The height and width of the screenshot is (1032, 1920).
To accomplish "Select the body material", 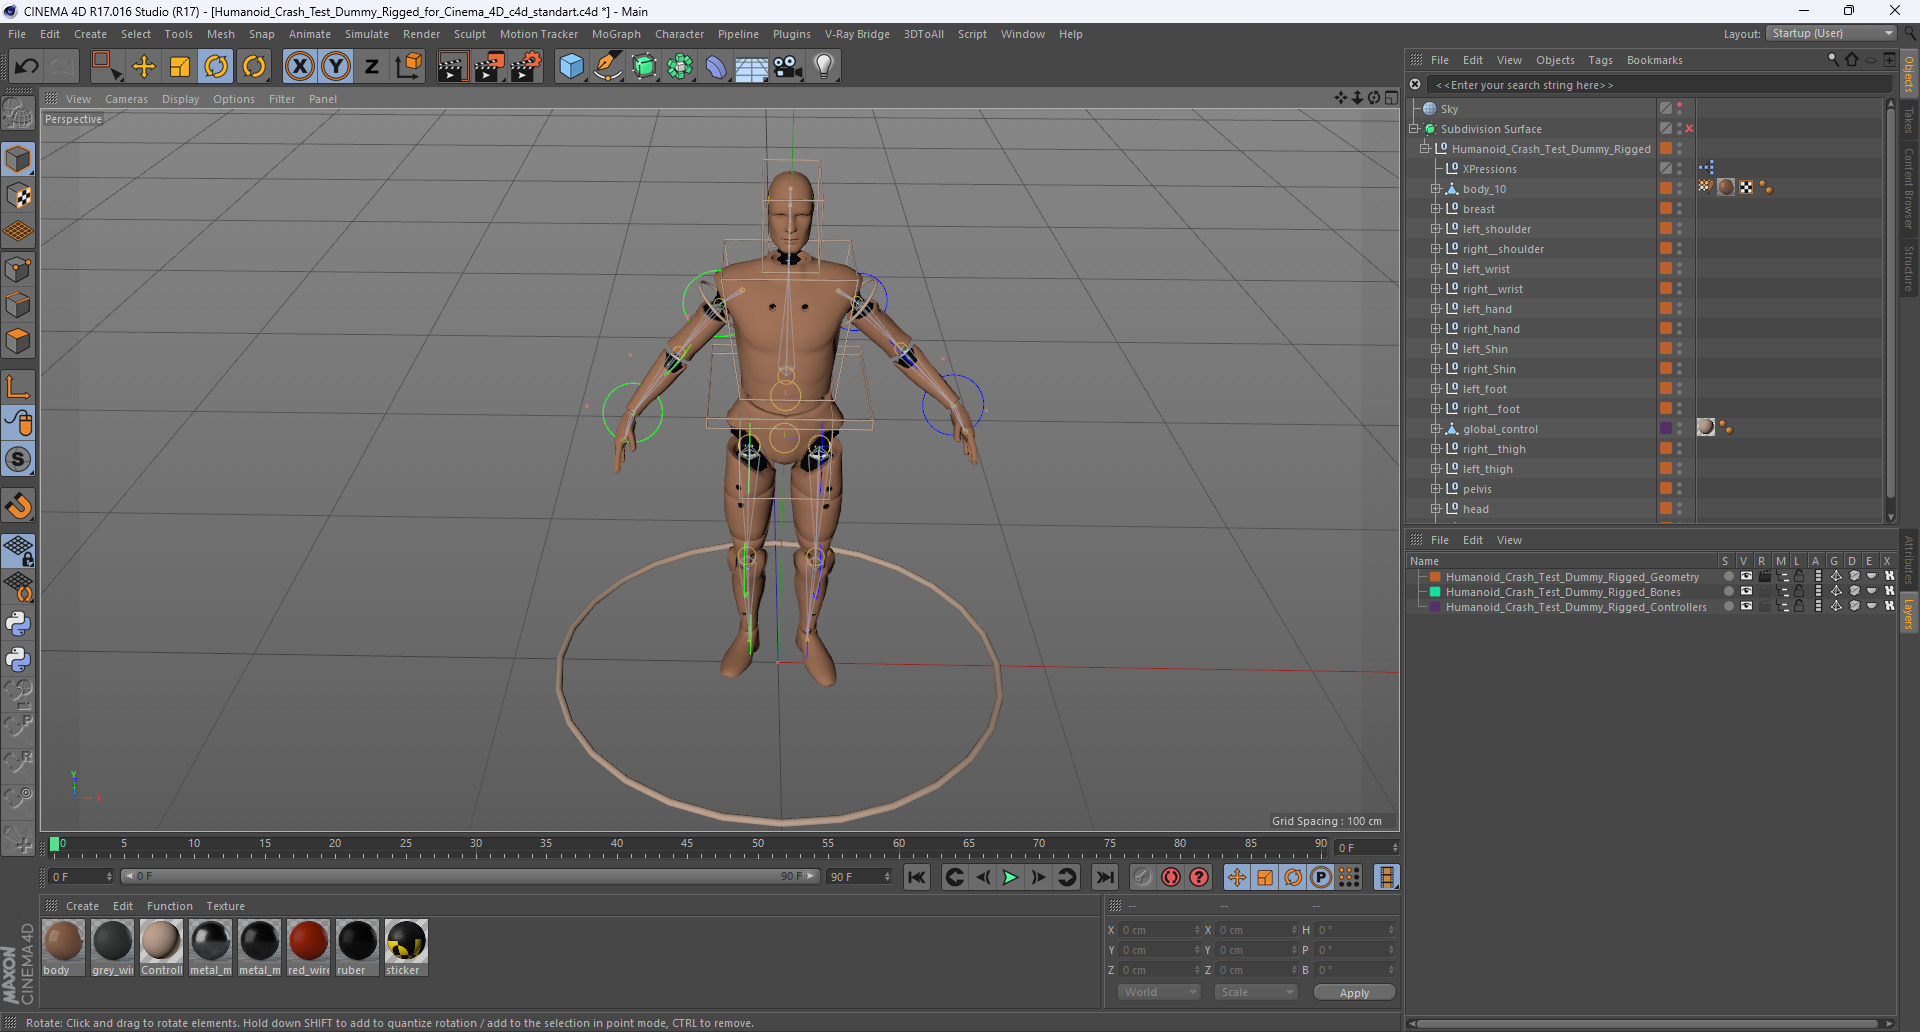I will point(64,947).
